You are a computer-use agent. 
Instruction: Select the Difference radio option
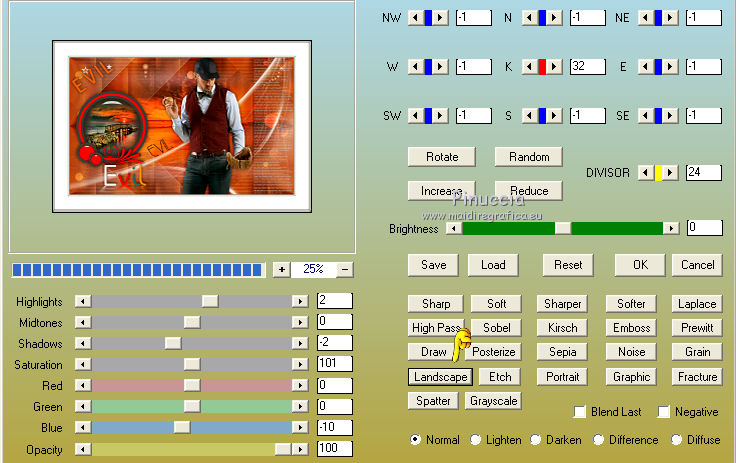(598, 440)
